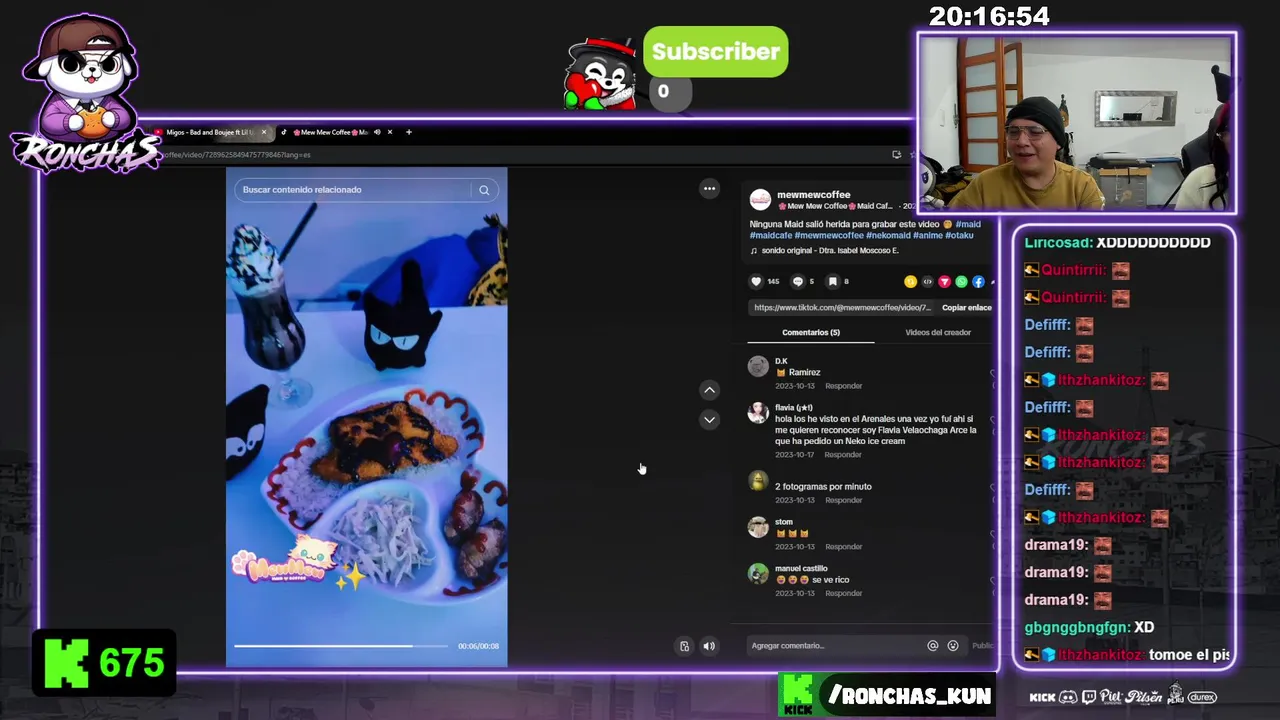This screenshot has width=1280, height=720.
Task: Click Responder under manuel castillo's comment
Action: pyautogui.click(x=844, y=593)
